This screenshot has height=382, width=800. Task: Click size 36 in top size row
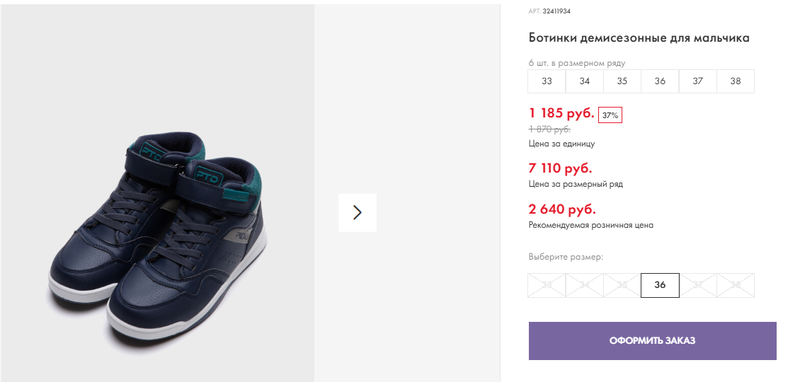coord(660,81)
